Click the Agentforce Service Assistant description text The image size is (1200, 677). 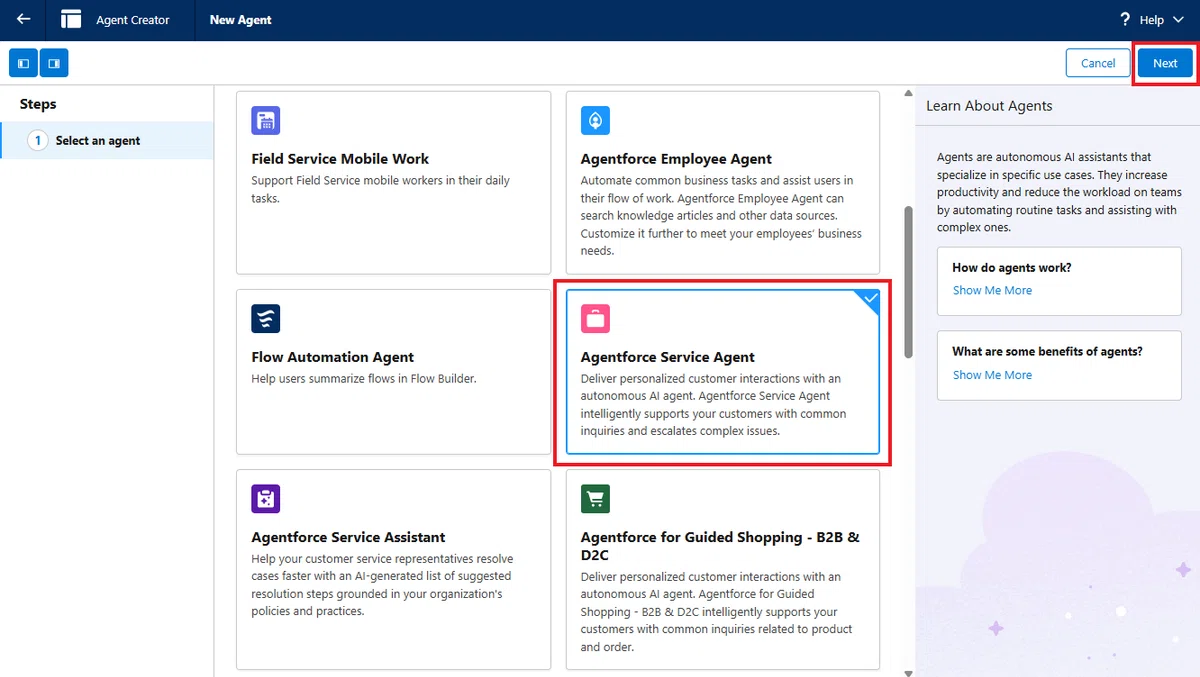(x=382, y=585)
